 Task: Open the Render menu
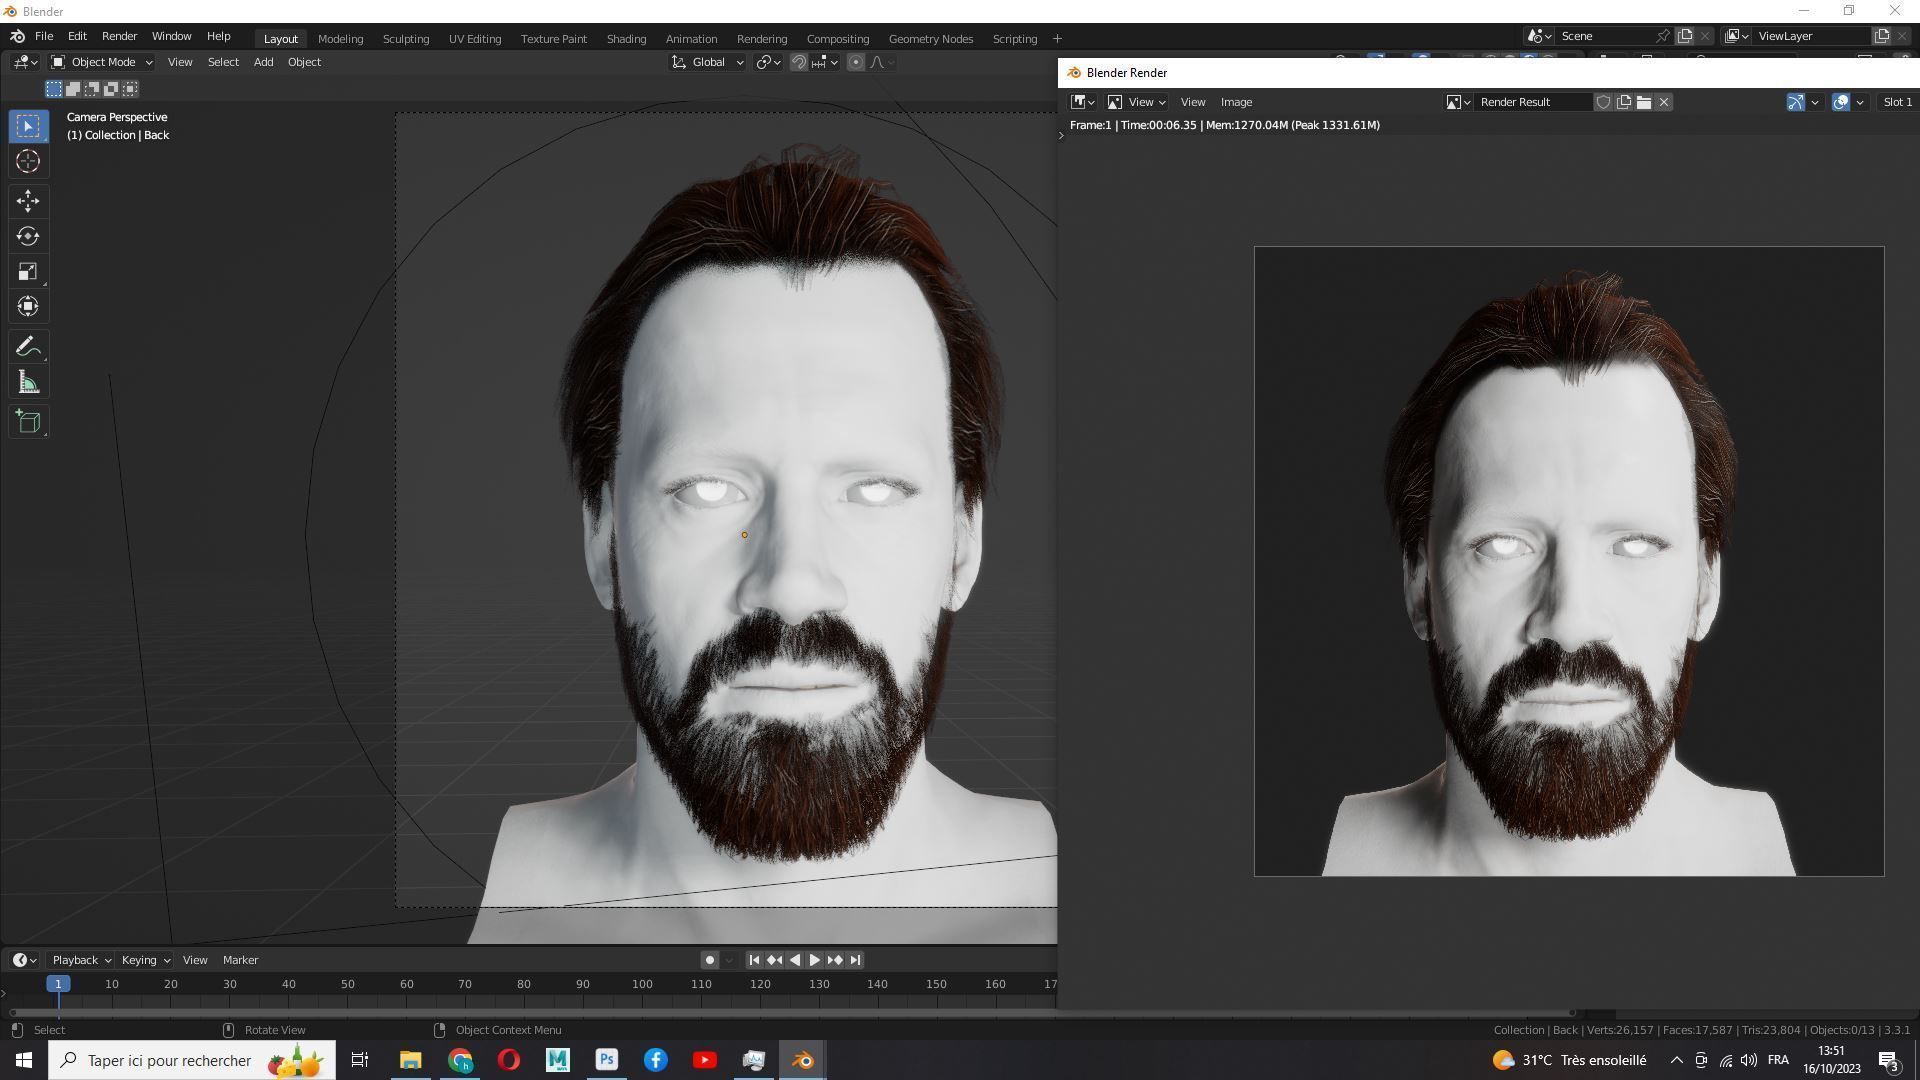click(119, 36)
